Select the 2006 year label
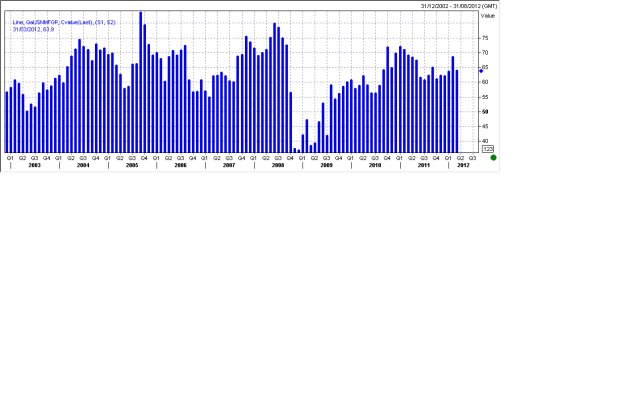 click(180, 165)
